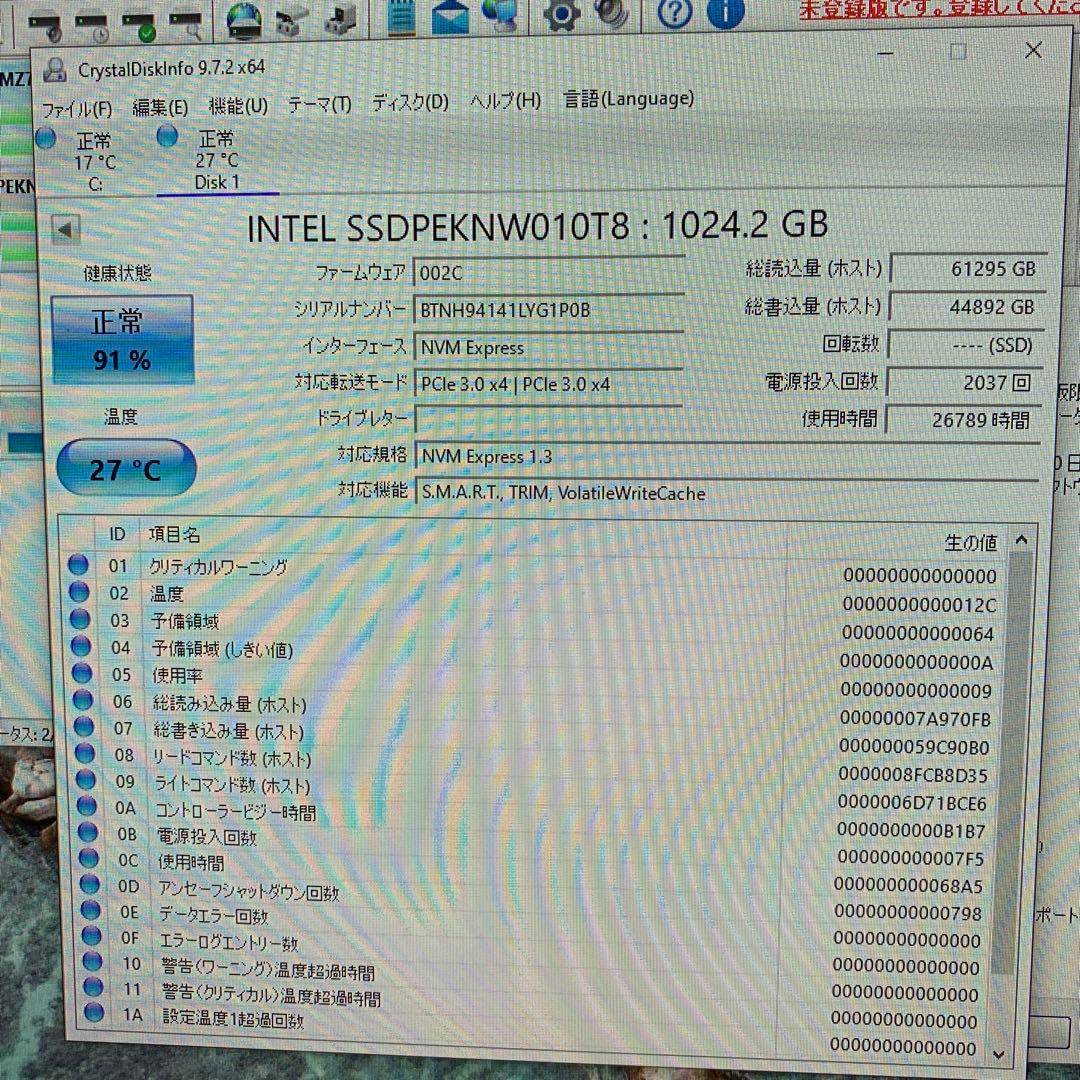
Task: Open the ヘルプ(H) menu
Action: point(505,101)
